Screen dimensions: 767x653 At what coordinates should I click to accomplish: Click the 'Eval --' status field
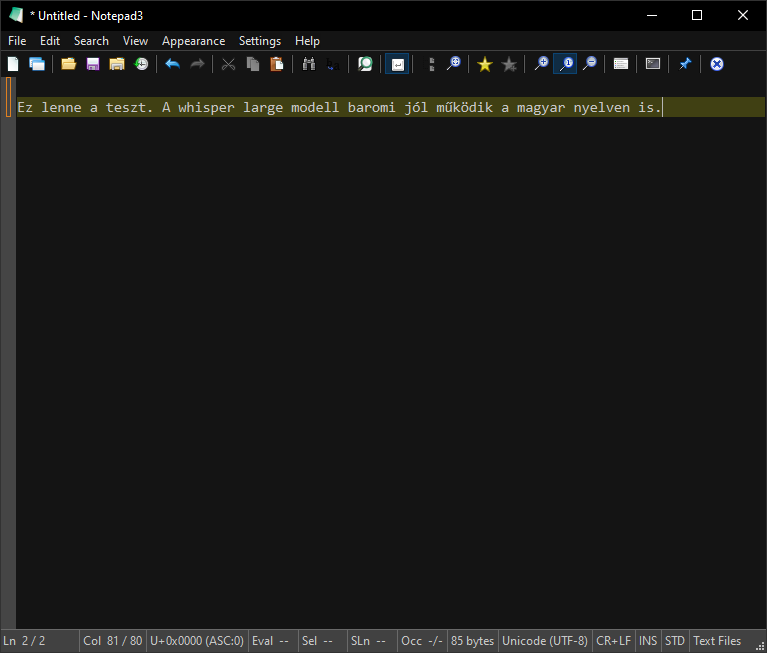(272, 641)
